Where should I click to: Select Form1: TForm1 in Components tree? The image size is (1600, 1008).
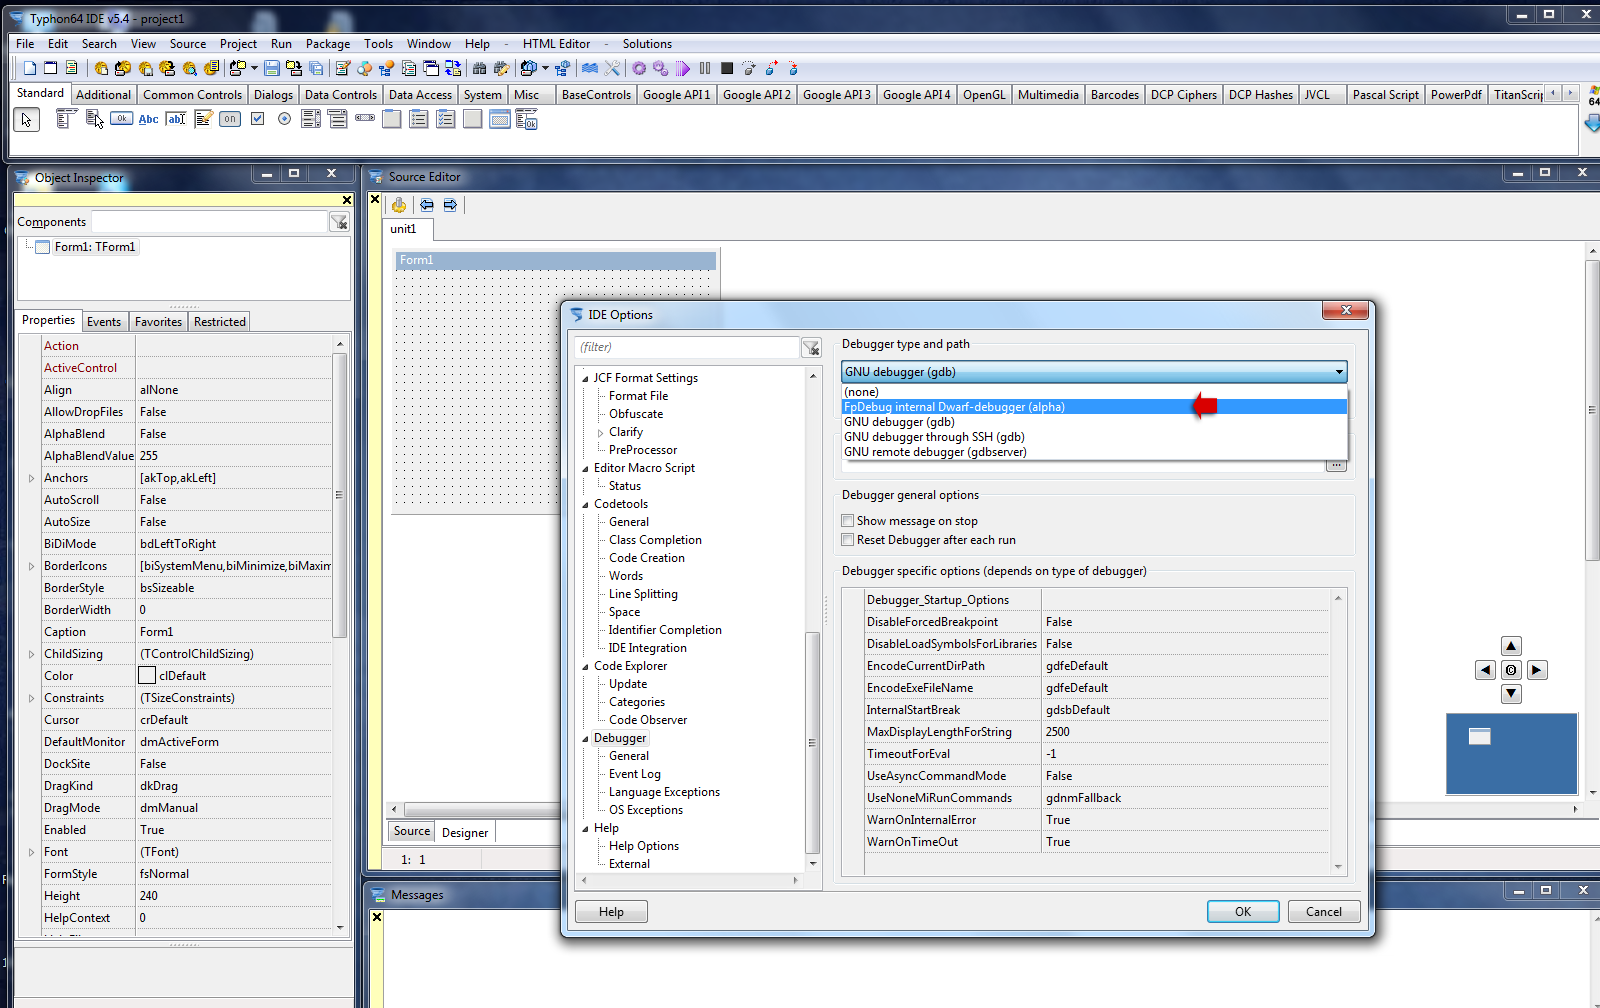tap(94, 247)
